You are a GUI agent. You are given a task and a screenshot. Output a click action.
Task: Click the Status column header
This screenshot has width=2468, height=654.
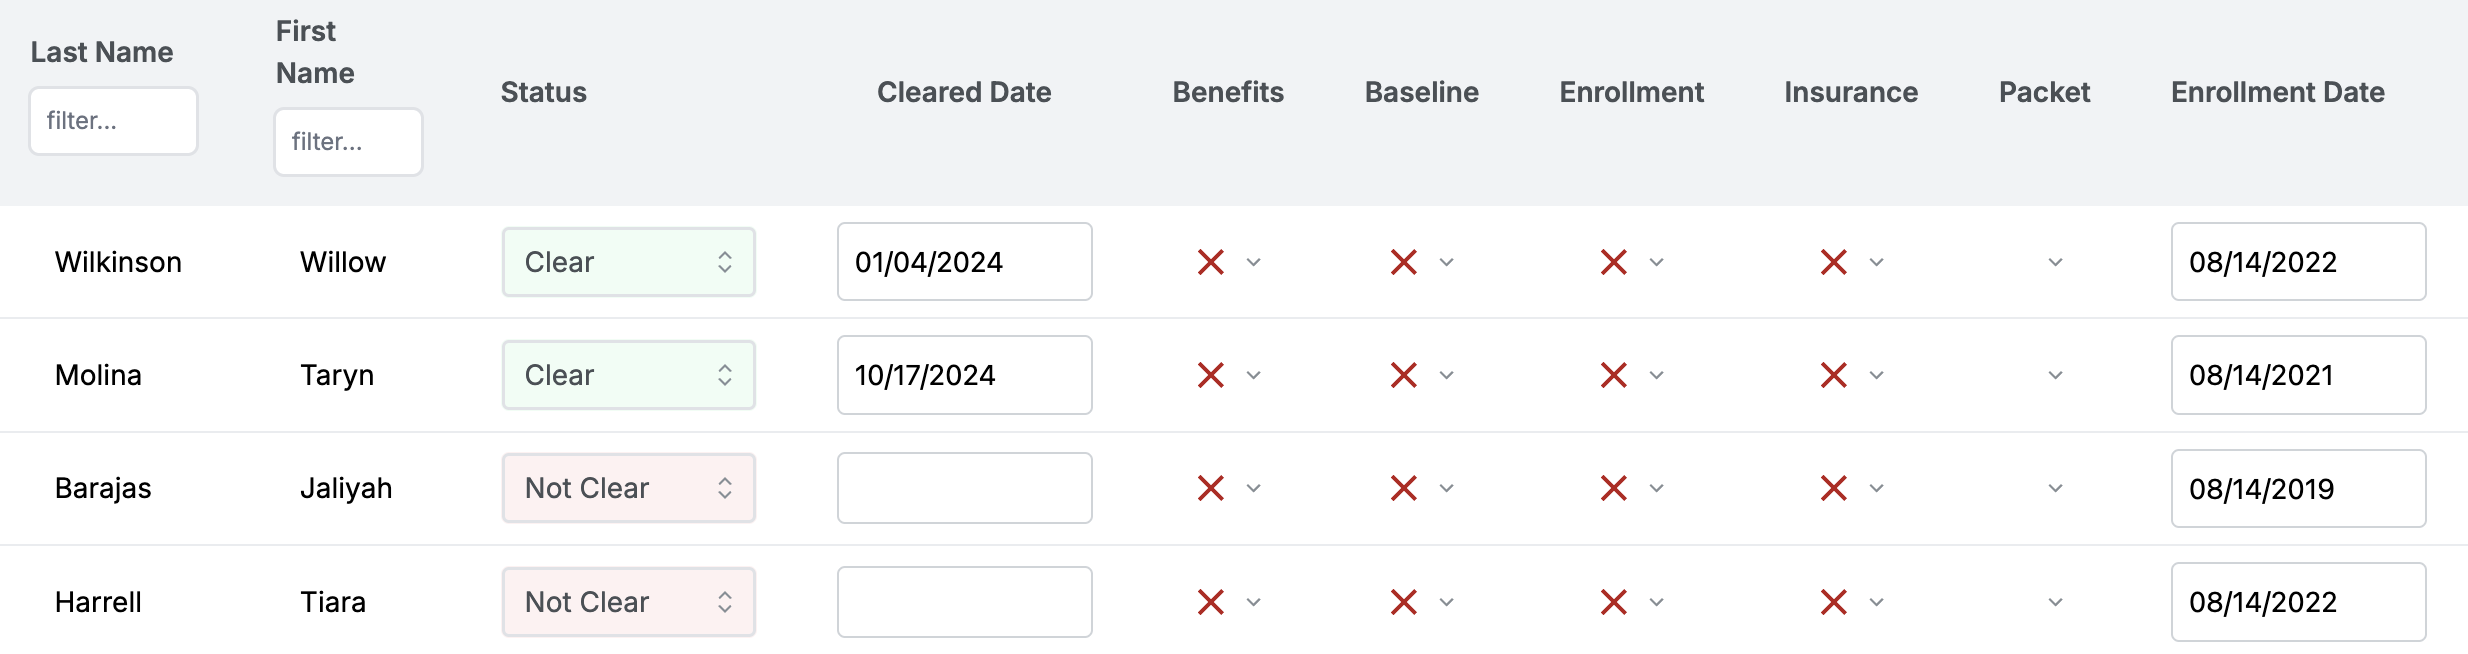click(x=543, y=92)
